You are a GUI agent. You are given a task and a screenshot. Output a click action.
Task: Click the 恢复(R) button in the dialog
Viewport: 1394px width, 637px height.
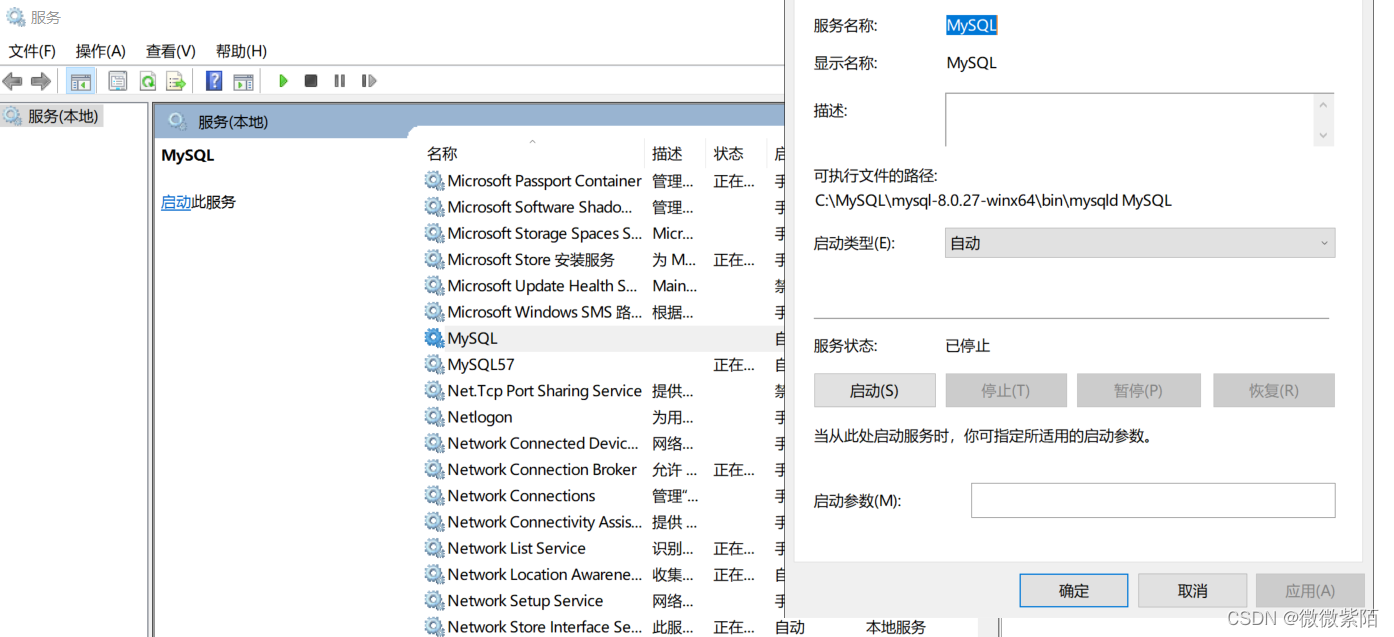click(1274, 391)
